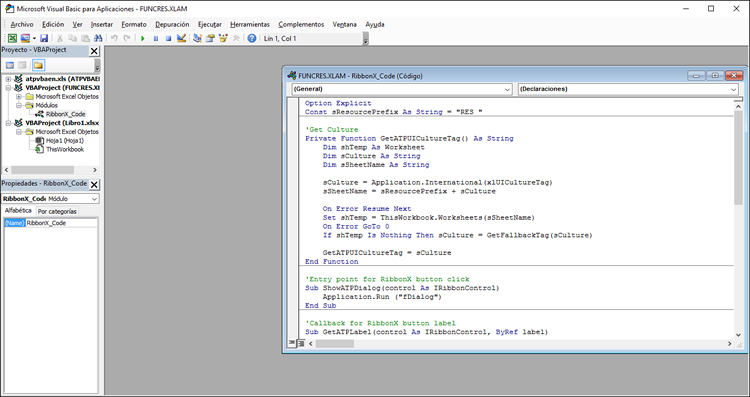Select ThisWorkbook in project tree

click(65, 149)
